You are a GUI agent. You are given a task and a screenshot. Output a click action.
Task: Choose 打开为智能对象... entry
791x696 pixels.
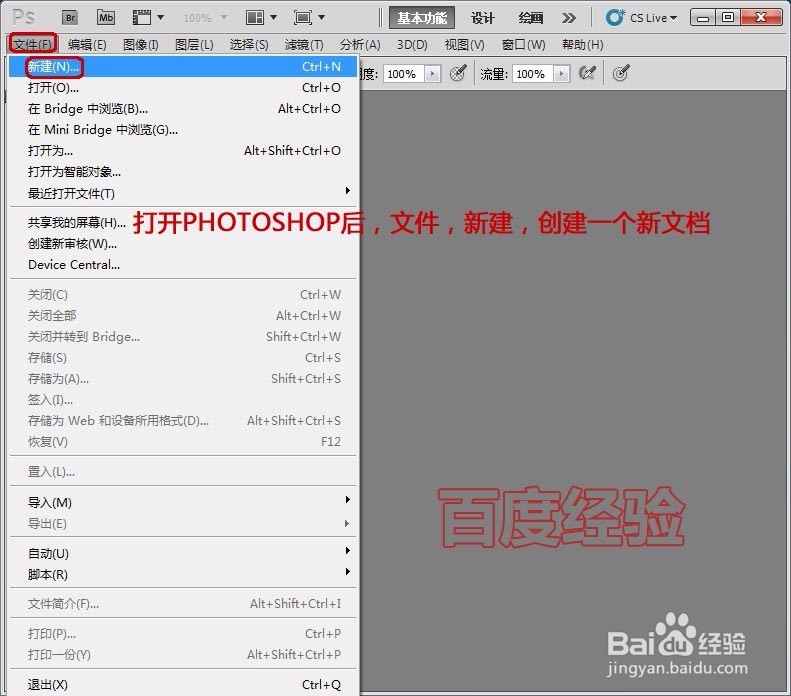pyautogui.click(x=184, y=171)
